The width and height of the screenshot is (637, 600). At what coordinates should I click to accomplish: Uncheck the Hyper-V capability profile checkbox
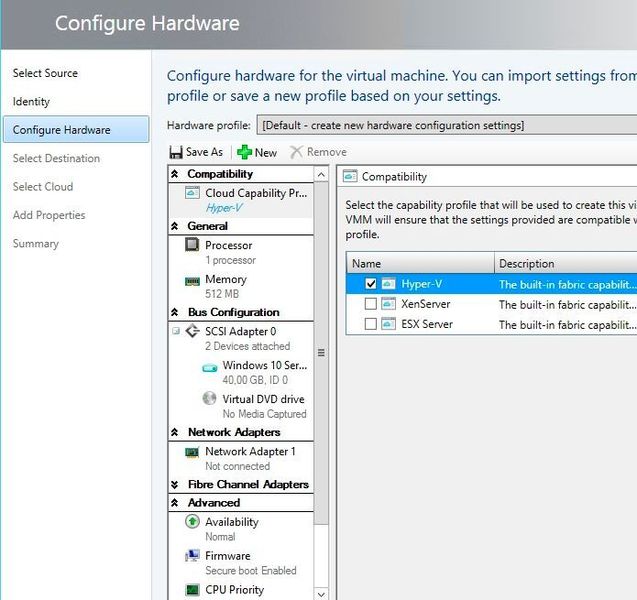pos(370,284)
